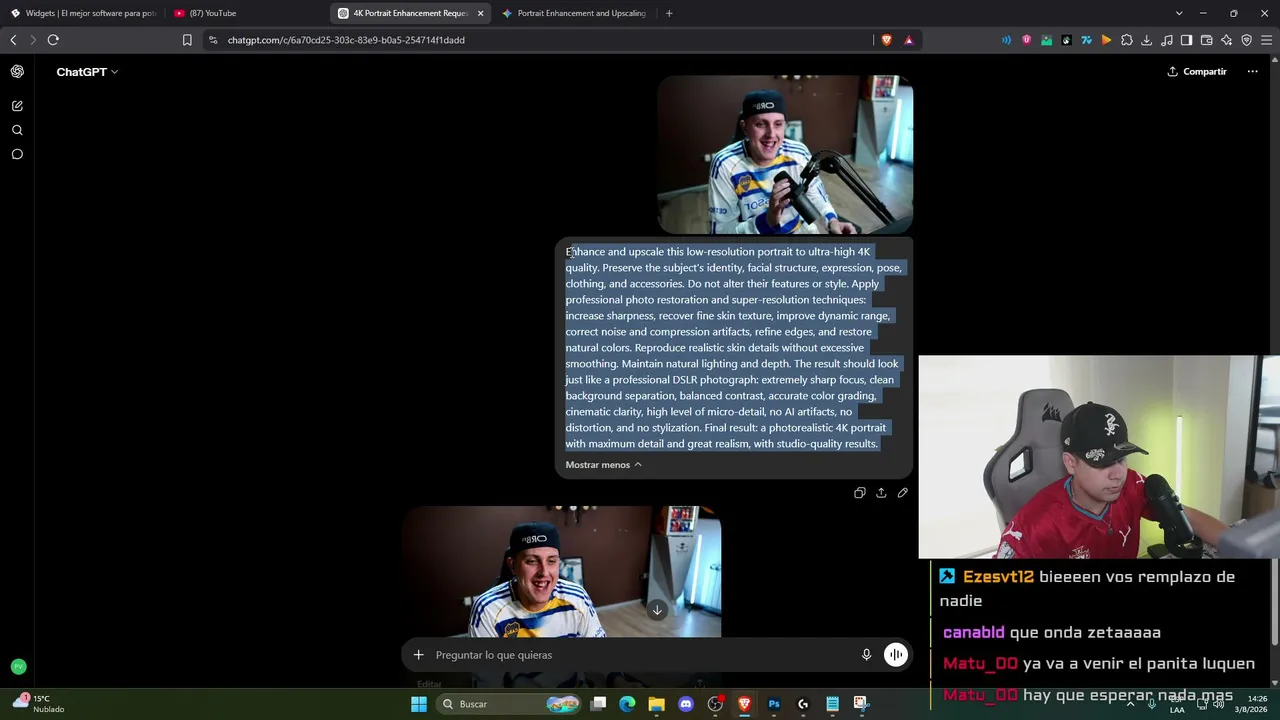The height and width of the screenshot is (720, 1280).
Task: Click the Compartir share button
Action: click(1197, 72)
